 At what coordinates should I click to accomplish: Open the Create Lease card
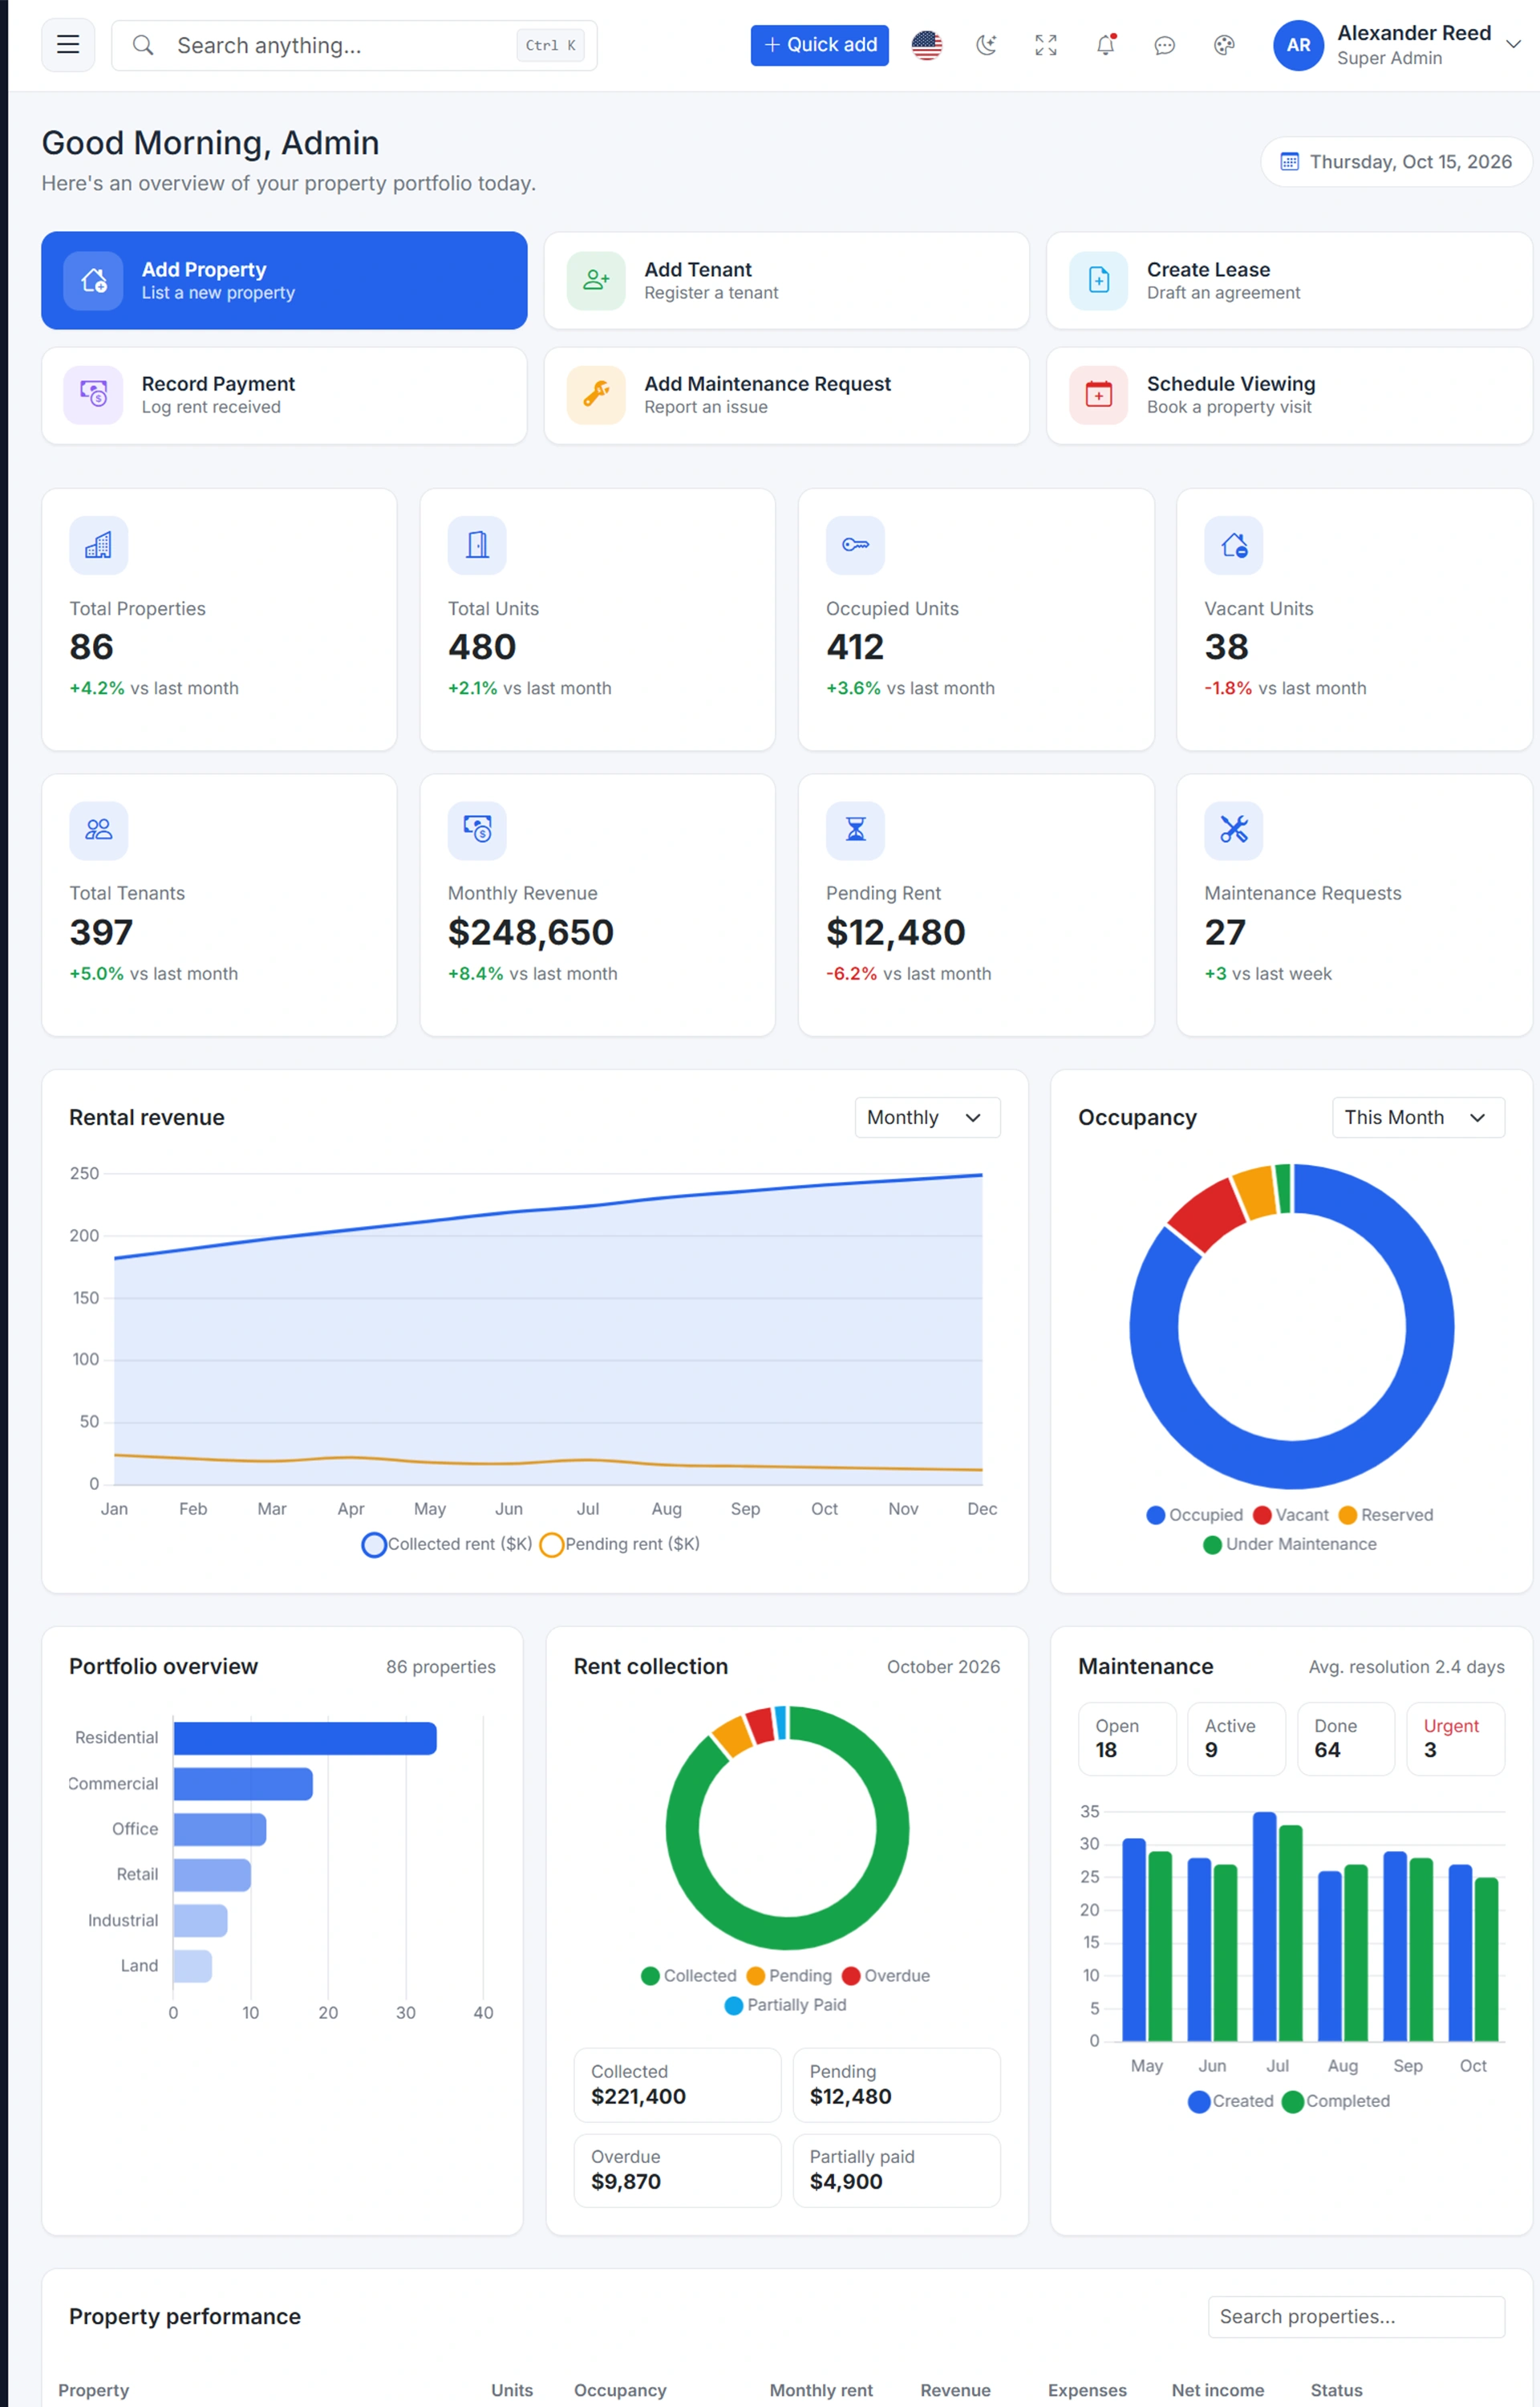pyautogui.click(x=1289, y=281)
